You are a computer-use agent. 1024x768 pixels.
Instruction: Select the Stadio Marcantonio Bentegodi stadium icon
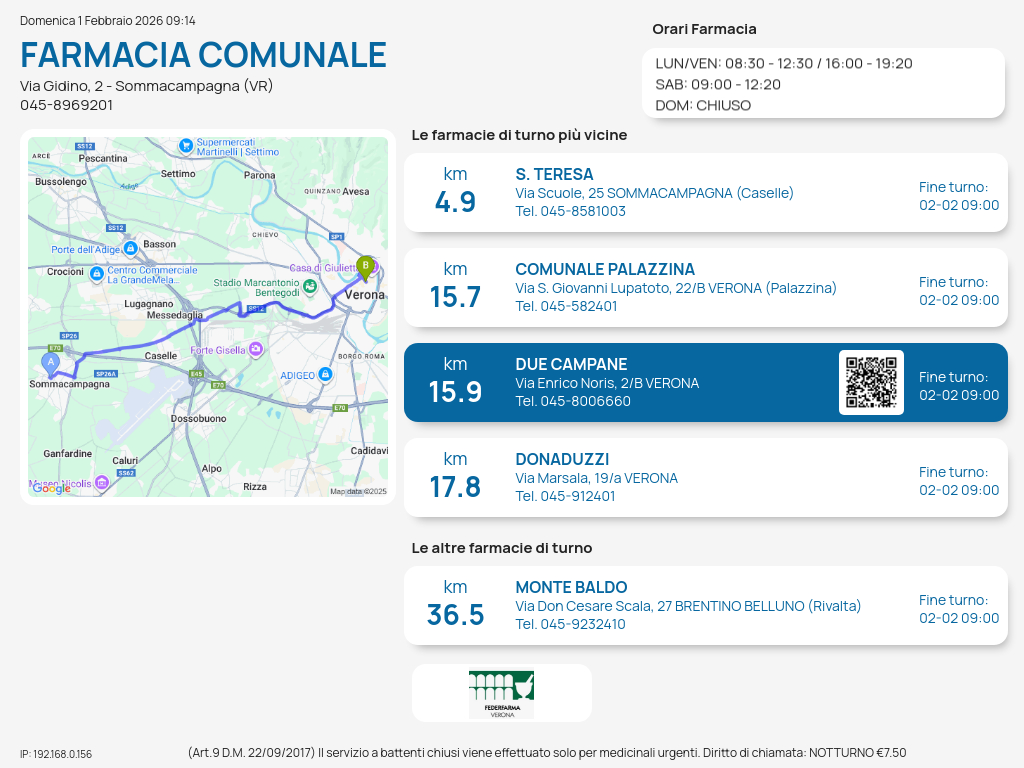click(x=310, y=287)
